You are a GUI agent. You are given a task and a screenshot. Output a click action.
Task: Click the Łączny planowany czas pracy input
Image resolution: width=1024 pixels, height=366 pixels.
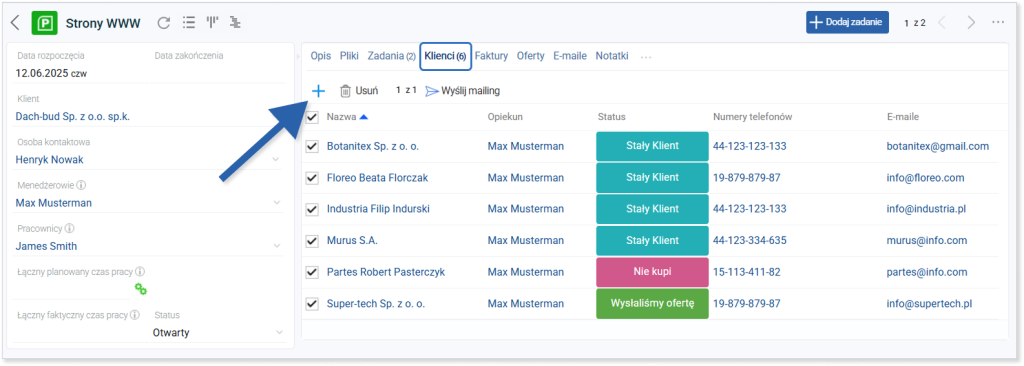click(x=72, y=290)
